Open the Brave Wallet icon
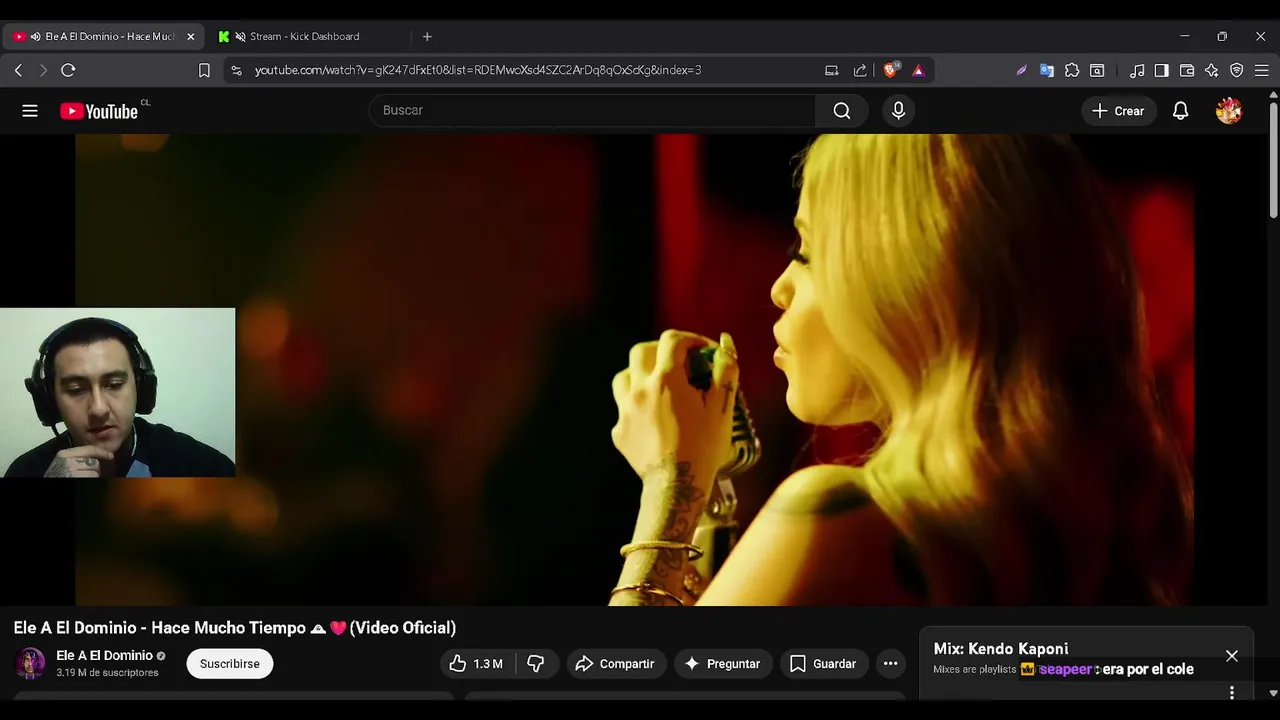Image resolution: width=1280 pixels, height=720 pixels. [x=1187, y=70]
